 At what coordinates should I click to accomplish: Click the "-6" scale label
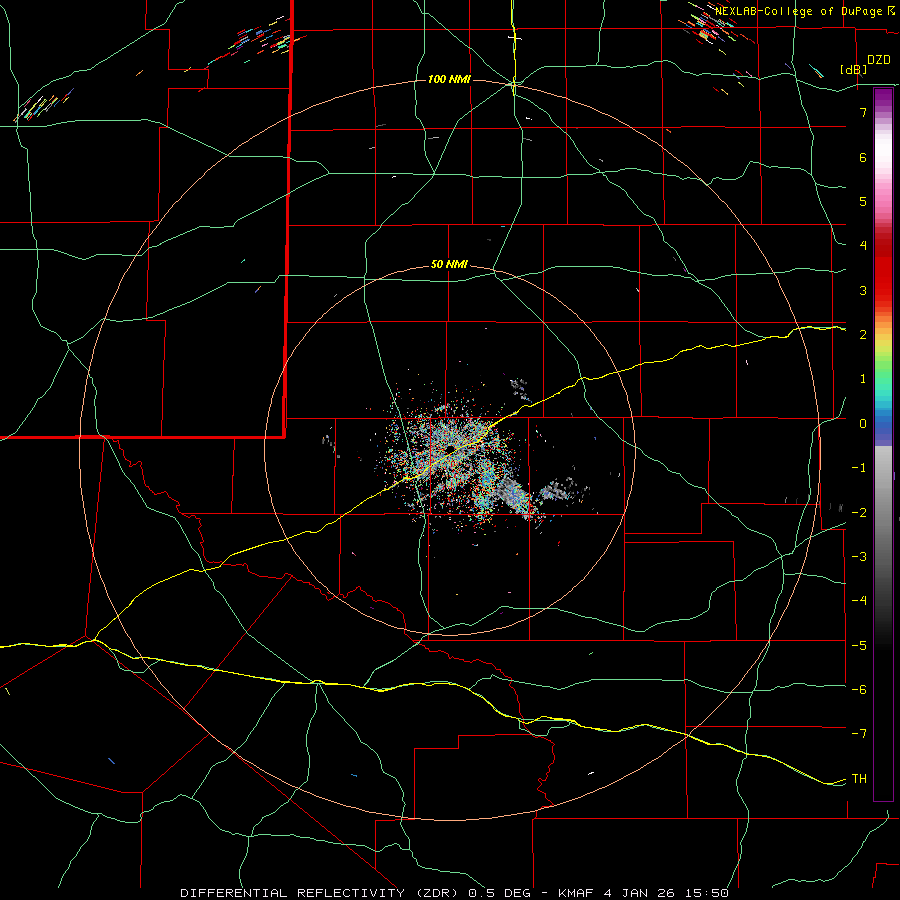(x=859, y=689)
